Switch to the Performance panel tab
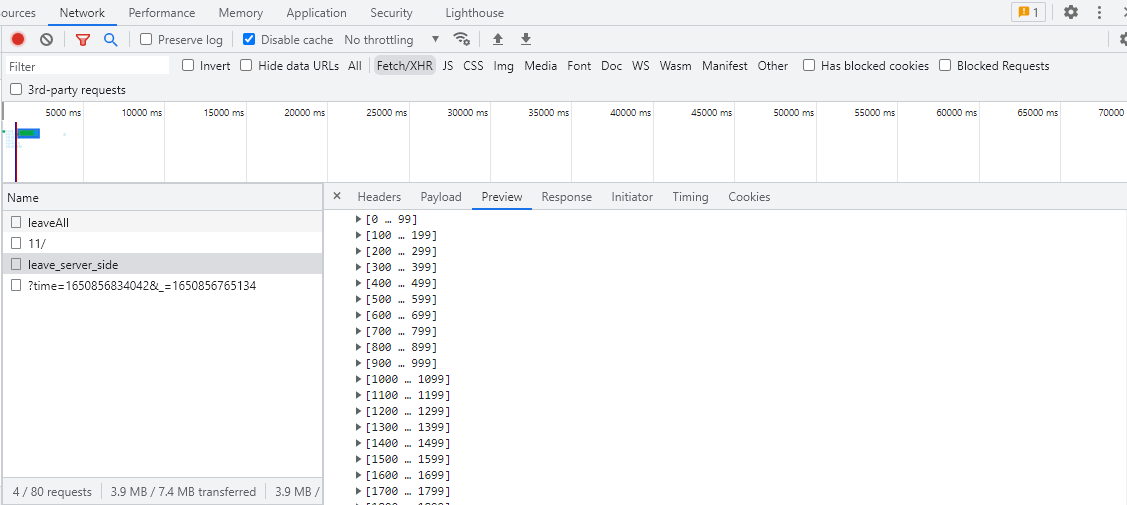Screen dimensions: 1127x505 tap(162, 13)
